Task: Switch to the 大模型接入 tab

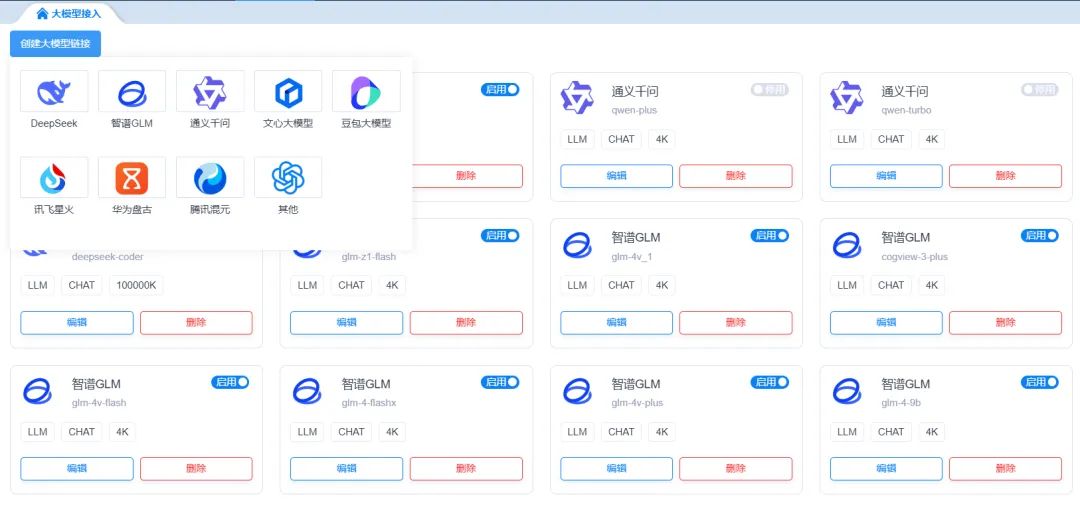Action: click(x=68, y=14)
